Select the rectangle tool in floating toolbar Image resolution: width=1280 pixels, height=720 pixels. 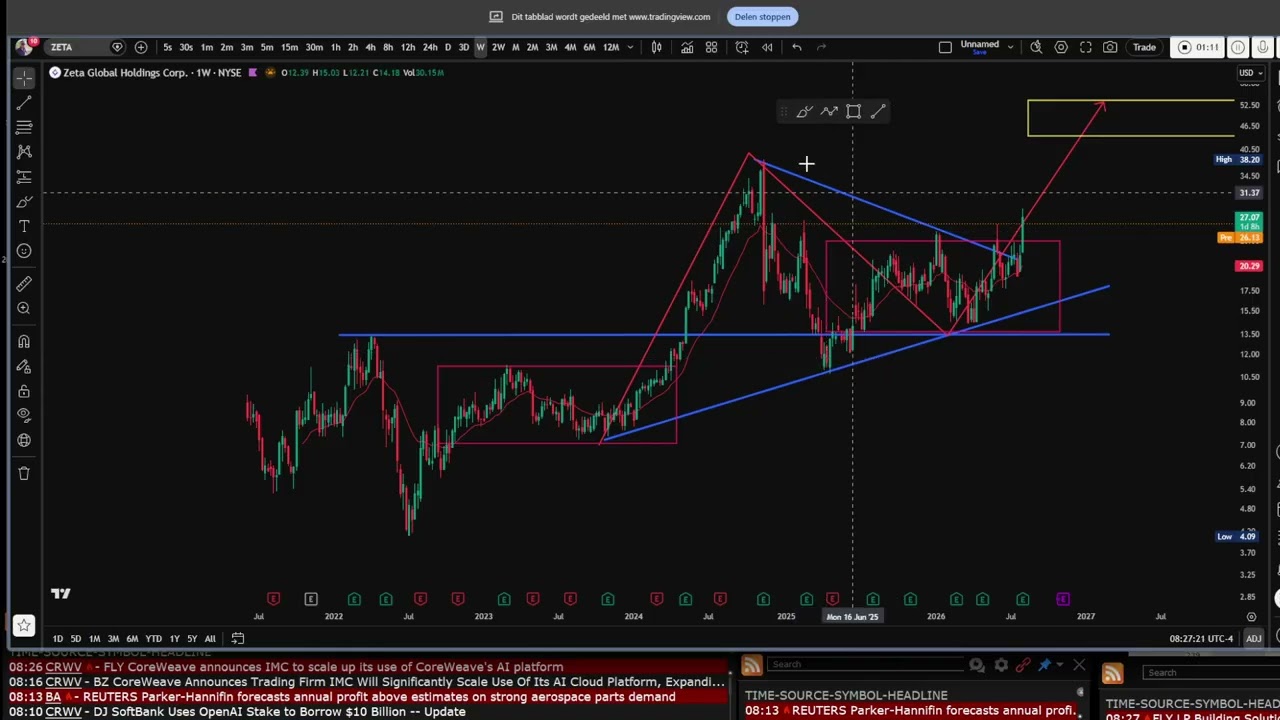[x=853, y=112]
